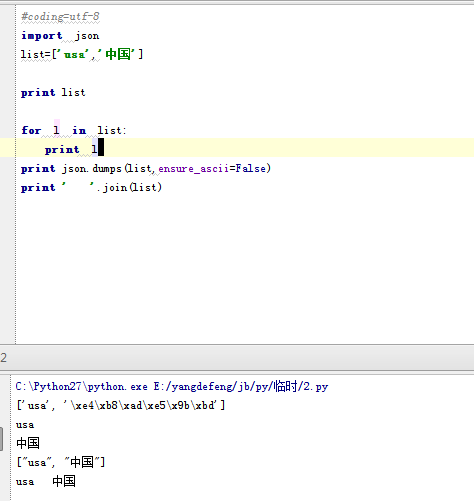Viewport: 474px width, 501px height.
Task: Click the editor gutter beside the for line
Action: coord(8,130)
